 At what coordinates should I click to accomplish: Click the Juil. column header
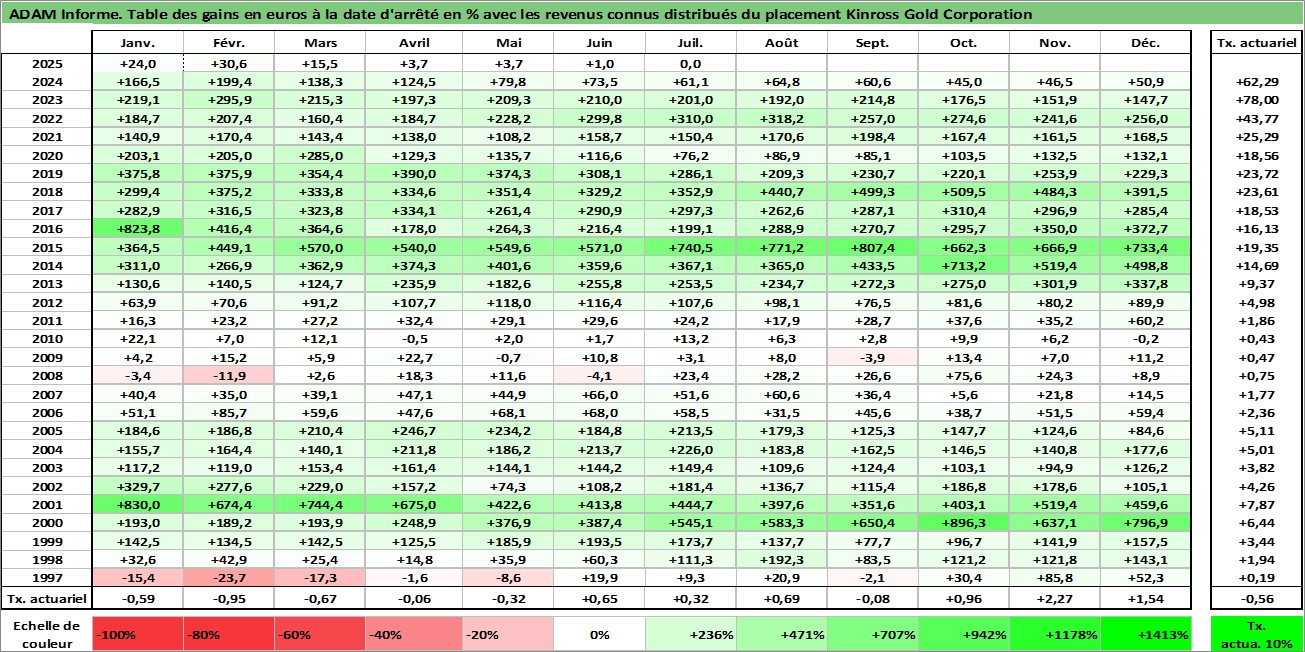point(689,43)
